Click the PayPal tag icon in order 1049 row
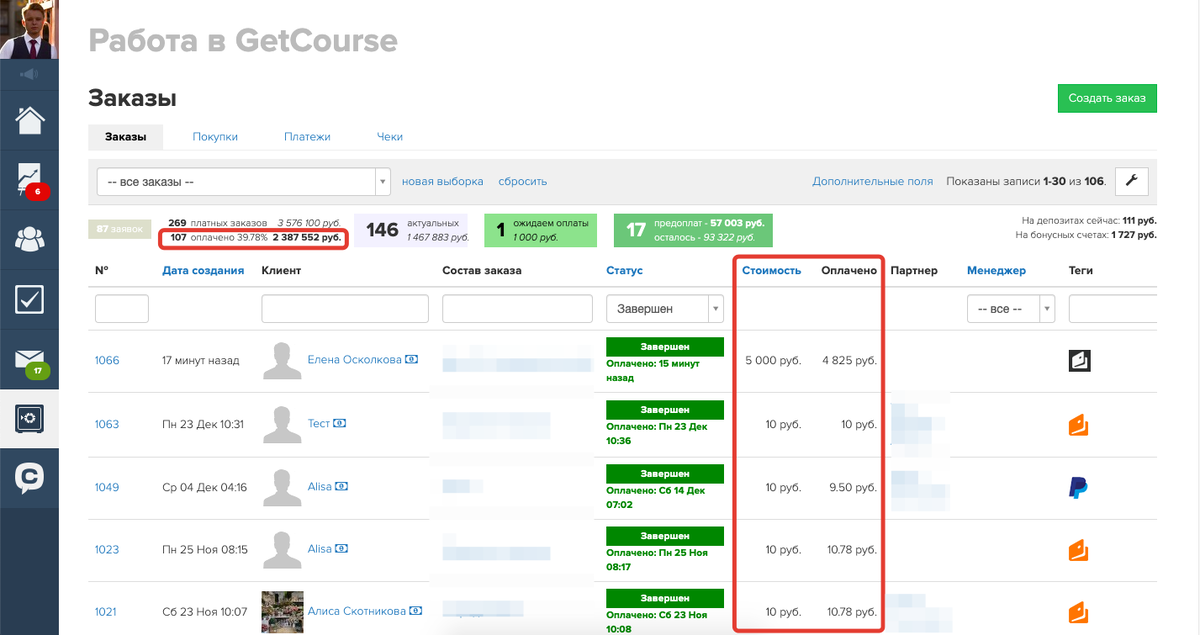Screen dimensions: 1200x635 point(1079,488)
